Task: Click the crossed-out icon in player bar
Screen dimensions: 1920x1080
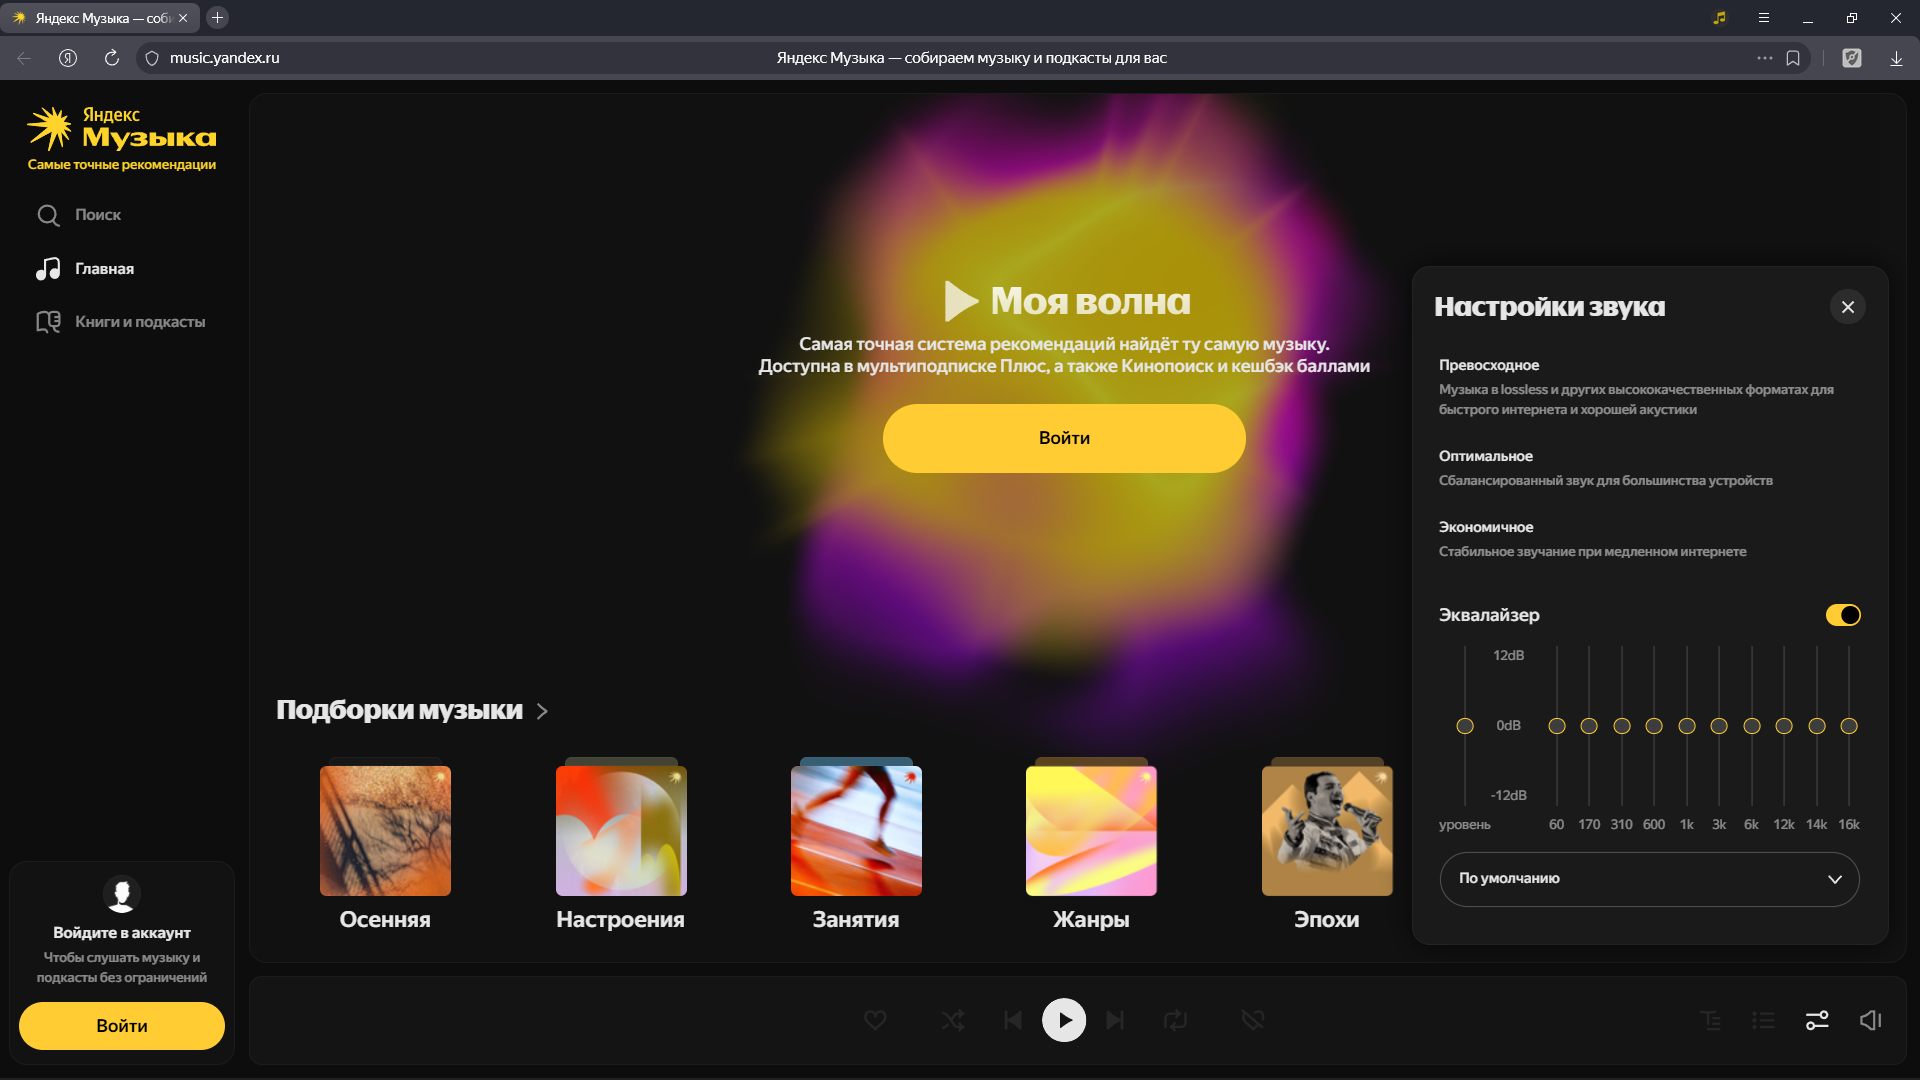Action: pyautogui.click(x=1253, y=1020)
